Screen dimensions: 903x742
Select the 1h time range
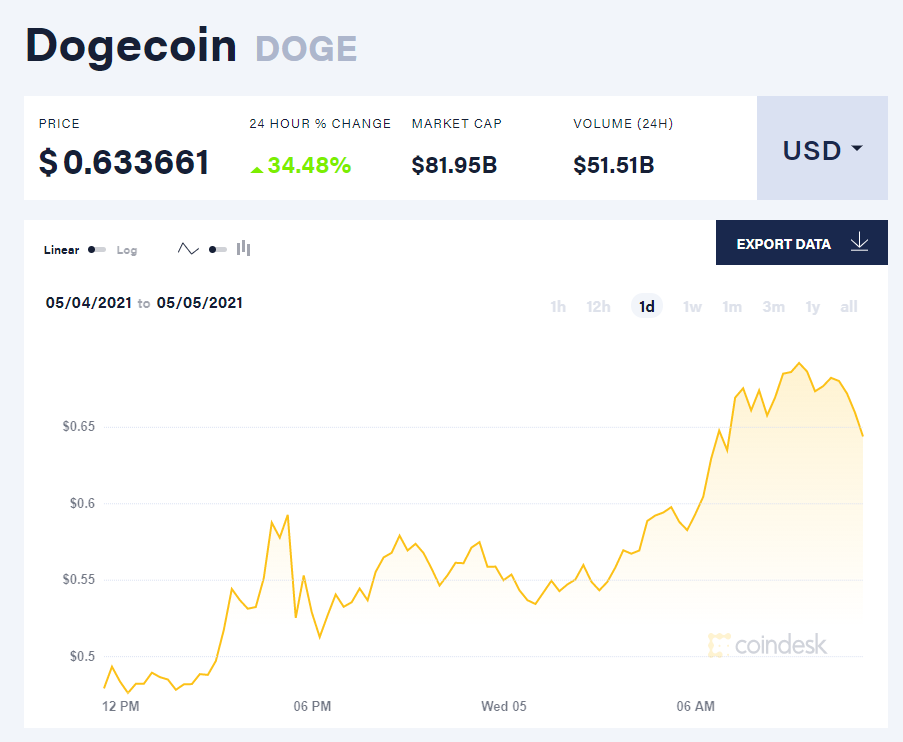tap(557, 306)
